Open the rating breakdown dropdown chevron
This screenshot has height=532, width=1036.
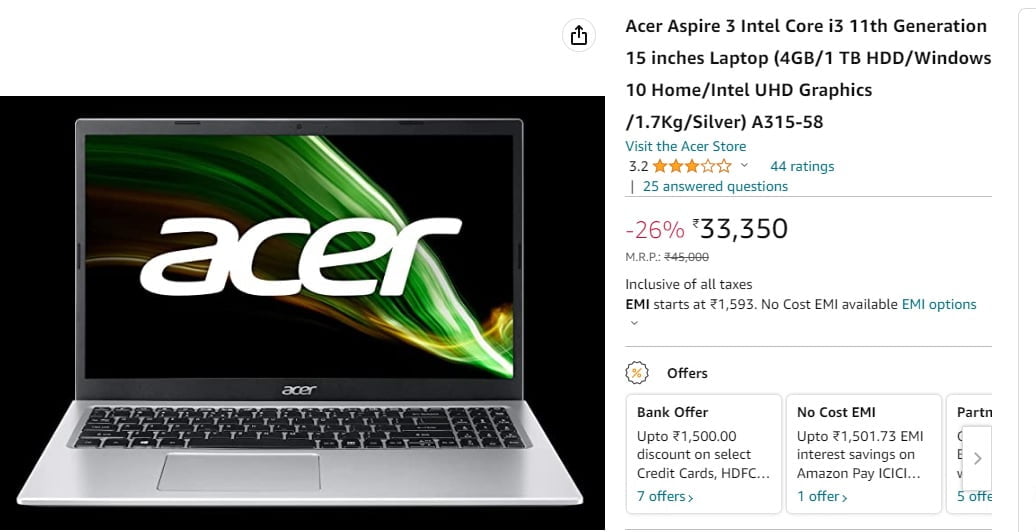[x=744, y=165]
